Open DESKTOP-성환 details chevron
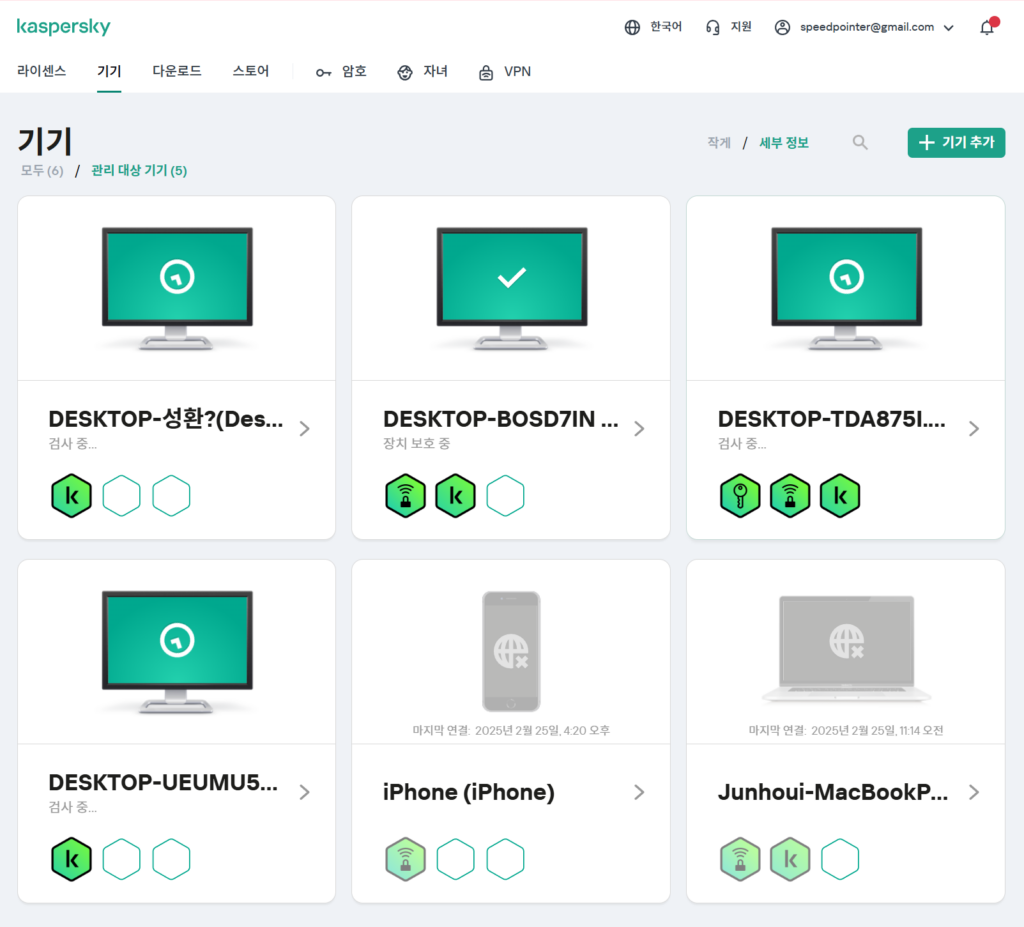 click(304, 429)
